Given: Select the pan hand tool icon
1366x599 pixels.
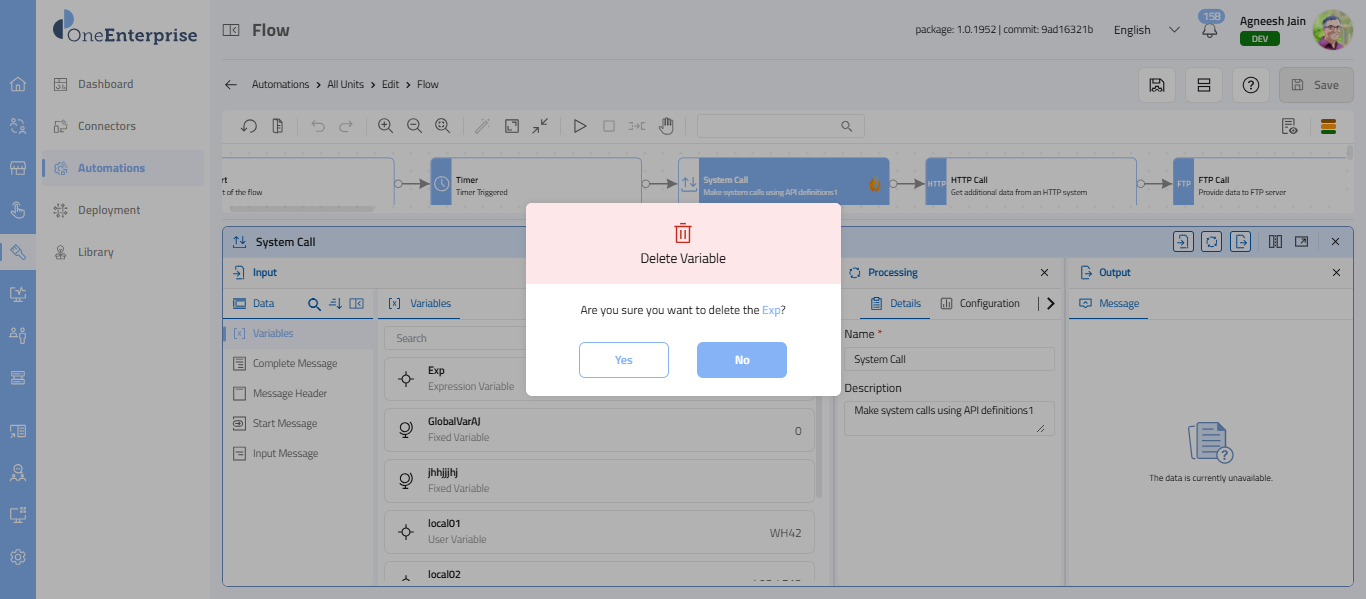Looking at the screenshot, I should (x=666, y=126).
